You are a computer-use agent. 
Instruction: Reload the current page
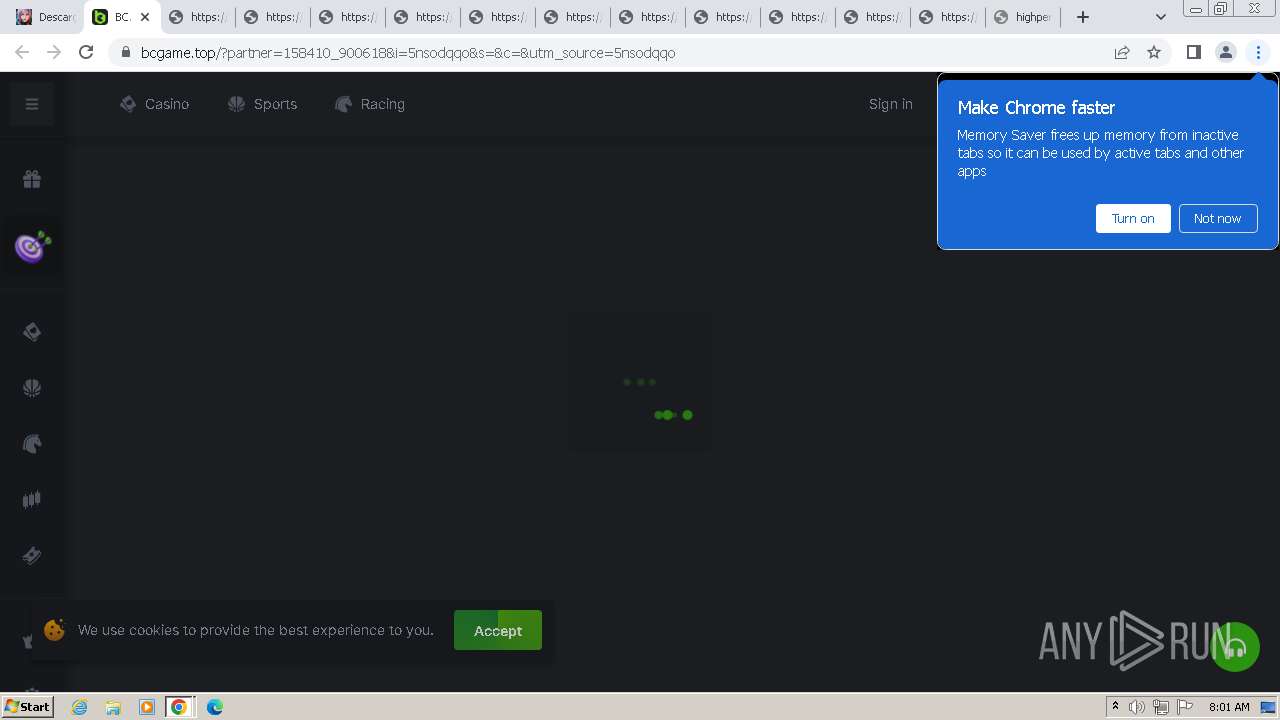(x=86, y=52)
